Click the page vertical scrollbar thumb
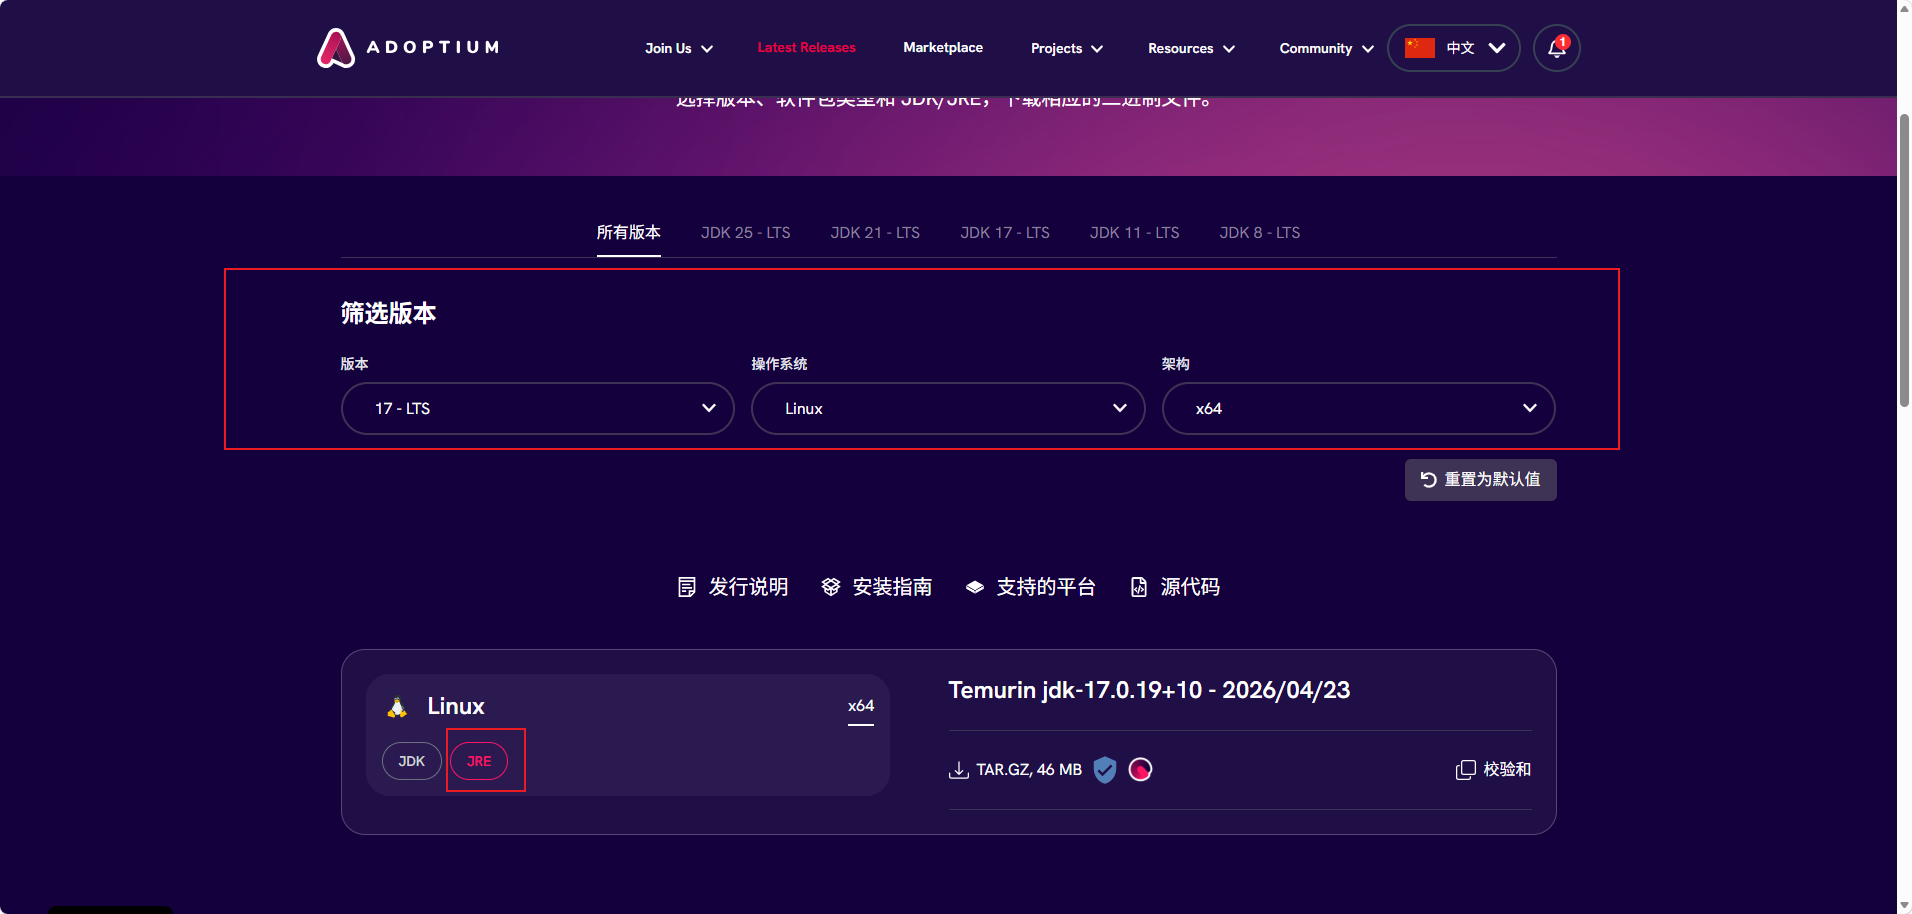The width and height of the screenshot is (1912, 914). coord(1904,260)
